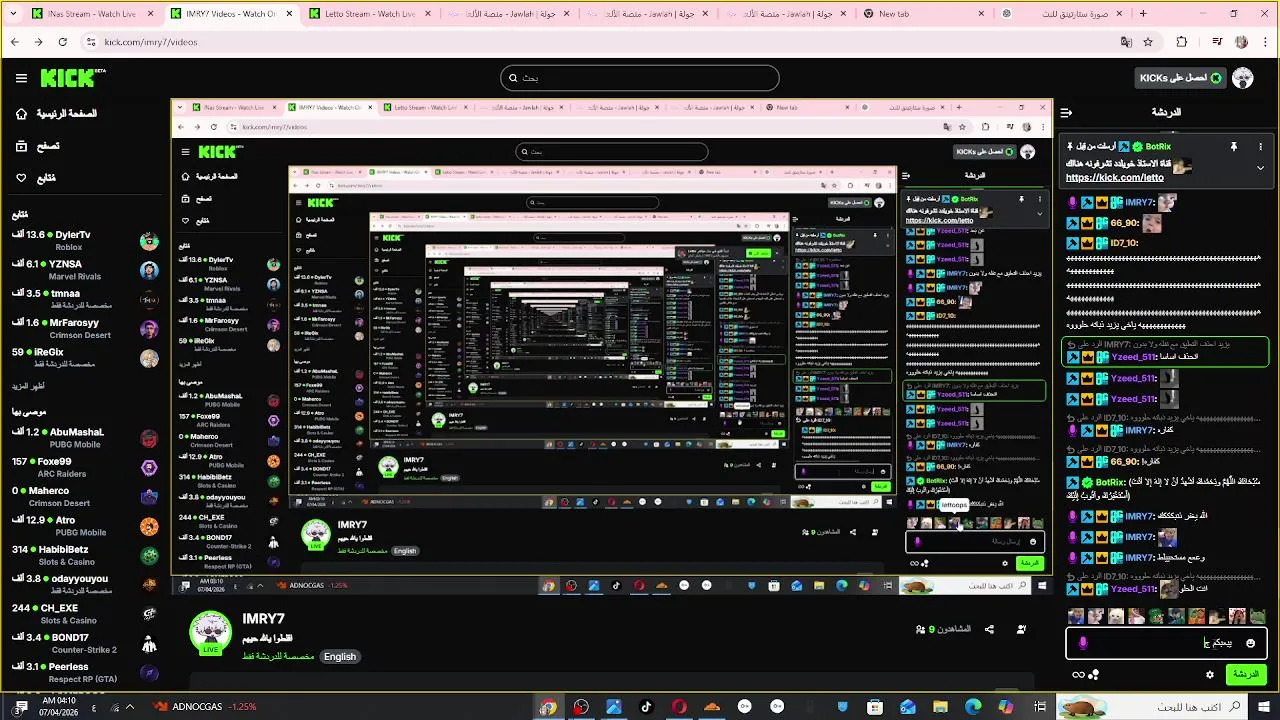Click DylerTv's round avatar thumbnail
The image size is (1280, 720).
click(x=149, y=241)
